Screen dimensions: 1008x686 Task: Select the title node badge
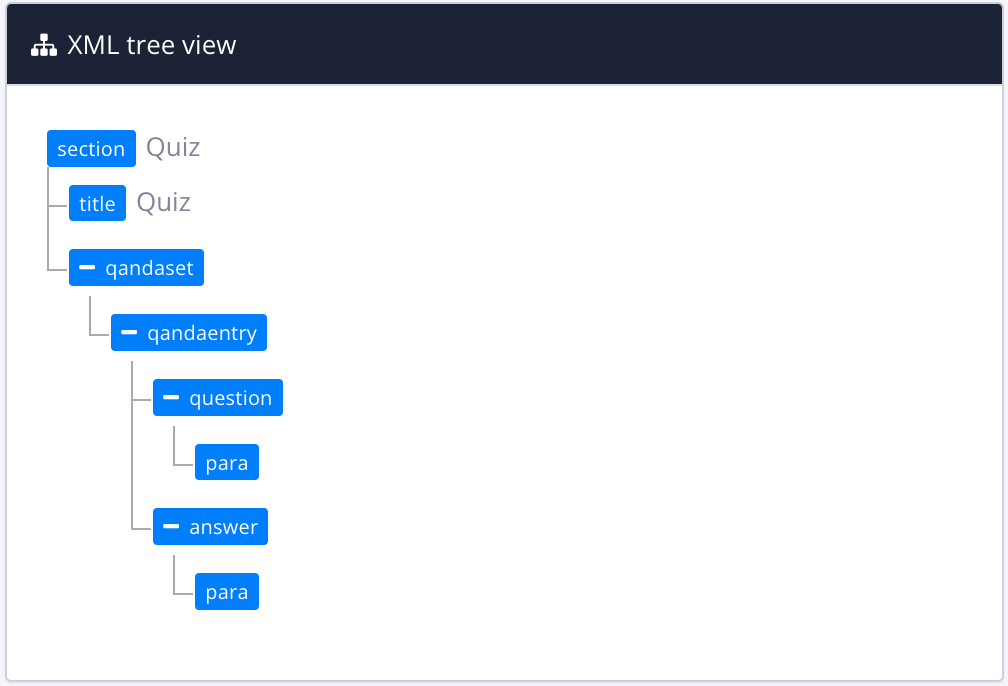(97, 203)
